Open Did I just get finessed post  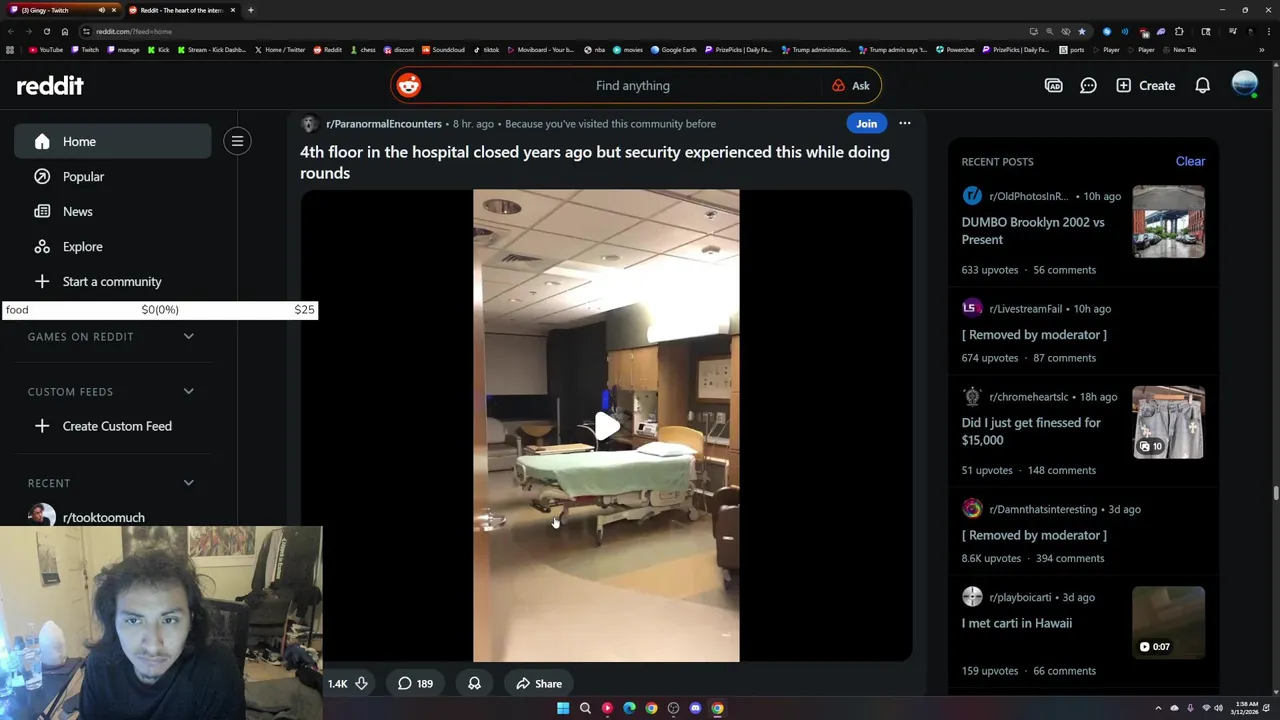pyautogui.click(x=1031, y=431)
